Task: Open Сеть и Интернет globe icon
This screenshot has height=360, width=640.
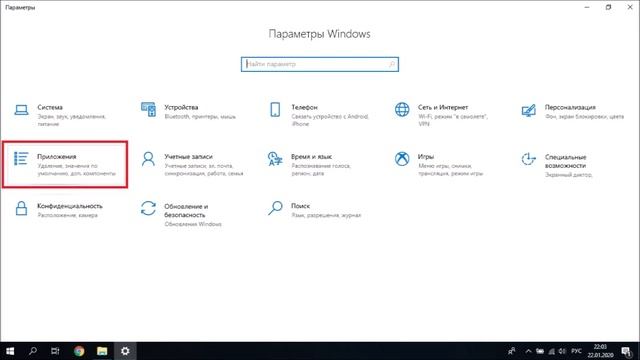Action: pyautogui.click(x=402, y=109)
